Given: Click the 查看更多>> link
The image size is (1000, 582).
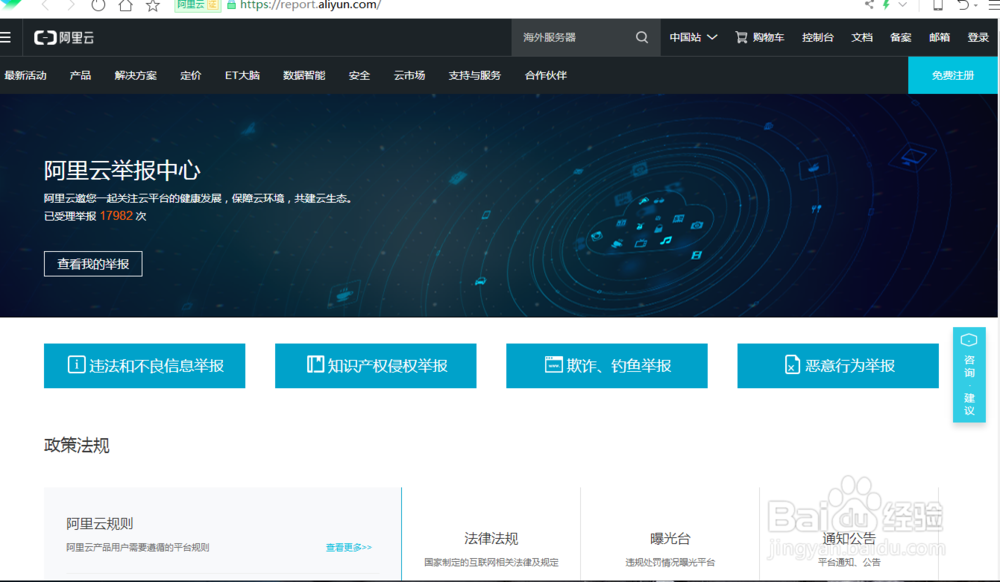Looking at the screenshot, I should click(x=349, y=548).
